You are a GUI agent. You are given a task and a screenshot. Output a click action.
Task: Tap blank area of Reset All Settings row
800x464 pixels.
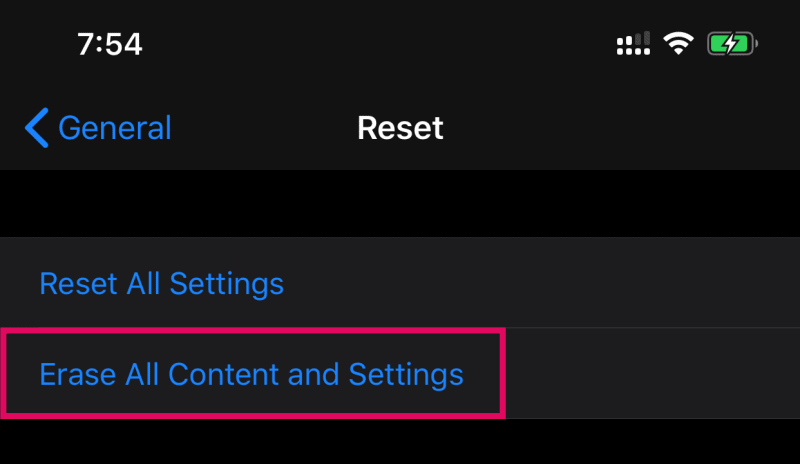tap(541, 282)
